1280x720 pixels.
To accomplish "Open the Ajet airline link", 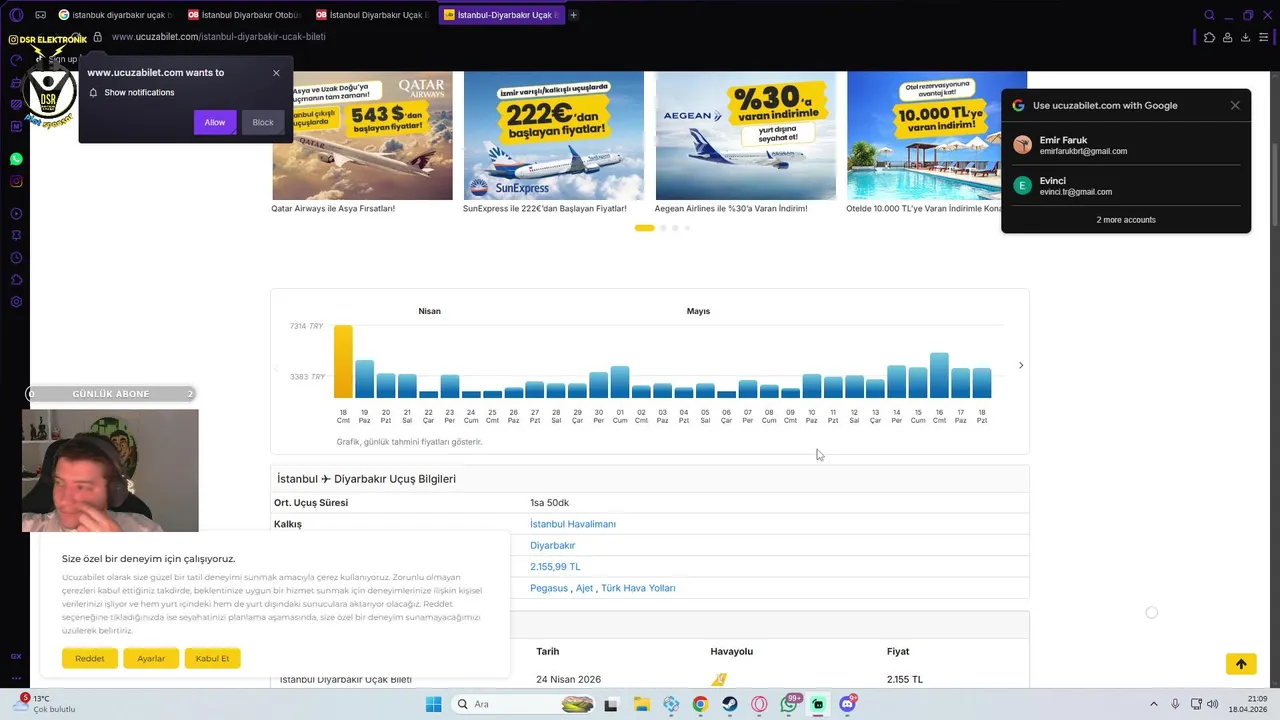I will [x=584, y=588].
